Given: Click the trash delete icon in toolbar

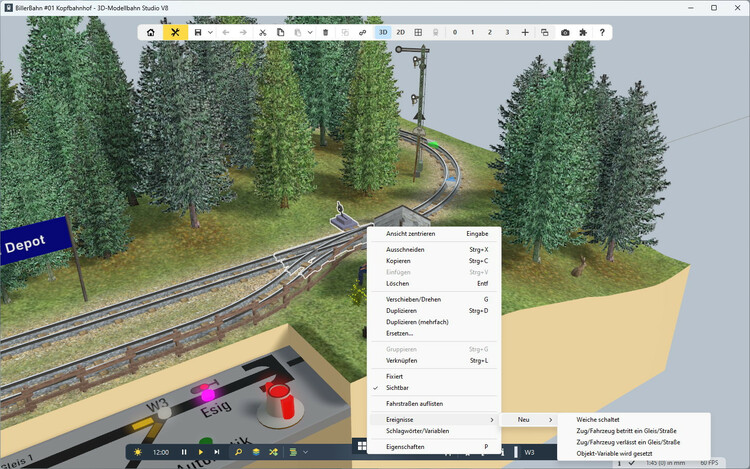Looking at the screenshot, I should click(325, 32).
